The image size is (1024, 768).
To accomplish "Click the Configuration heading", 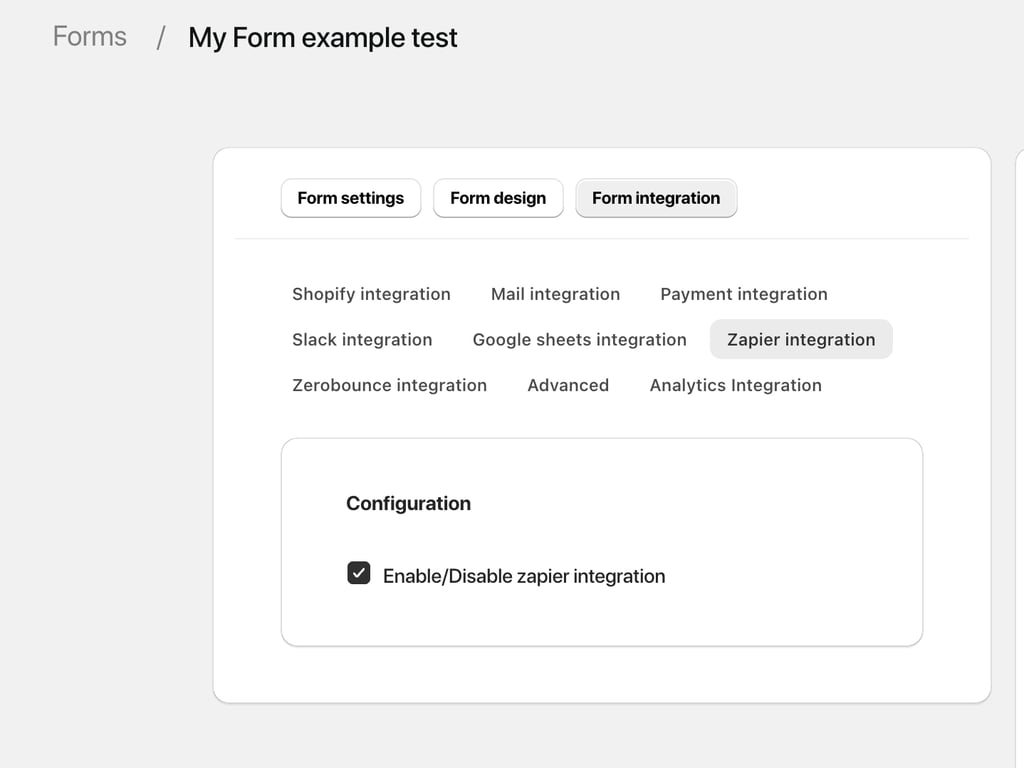I will click(x=408, y=504).
